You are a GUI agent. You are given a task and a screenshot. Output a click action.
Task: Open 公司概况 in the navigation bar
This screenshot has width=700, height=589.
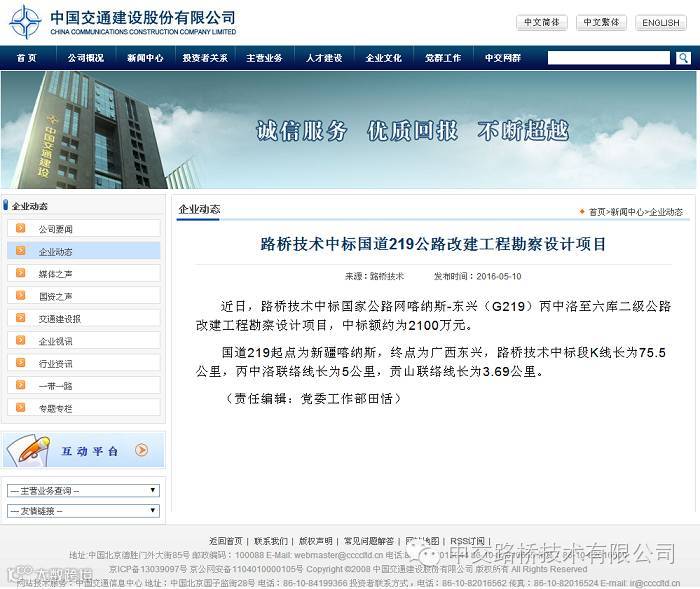click(x=86, y=58)
